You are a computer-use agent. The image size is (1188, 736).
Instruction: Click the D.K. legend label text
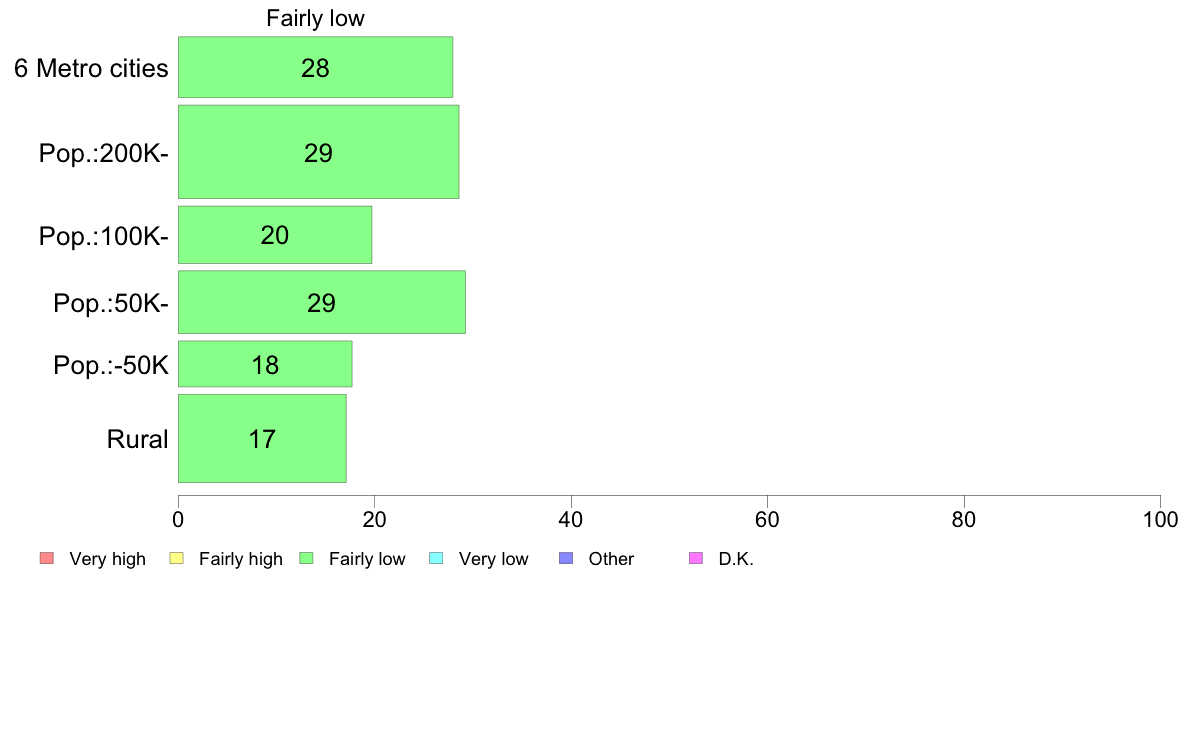[736, 559]
